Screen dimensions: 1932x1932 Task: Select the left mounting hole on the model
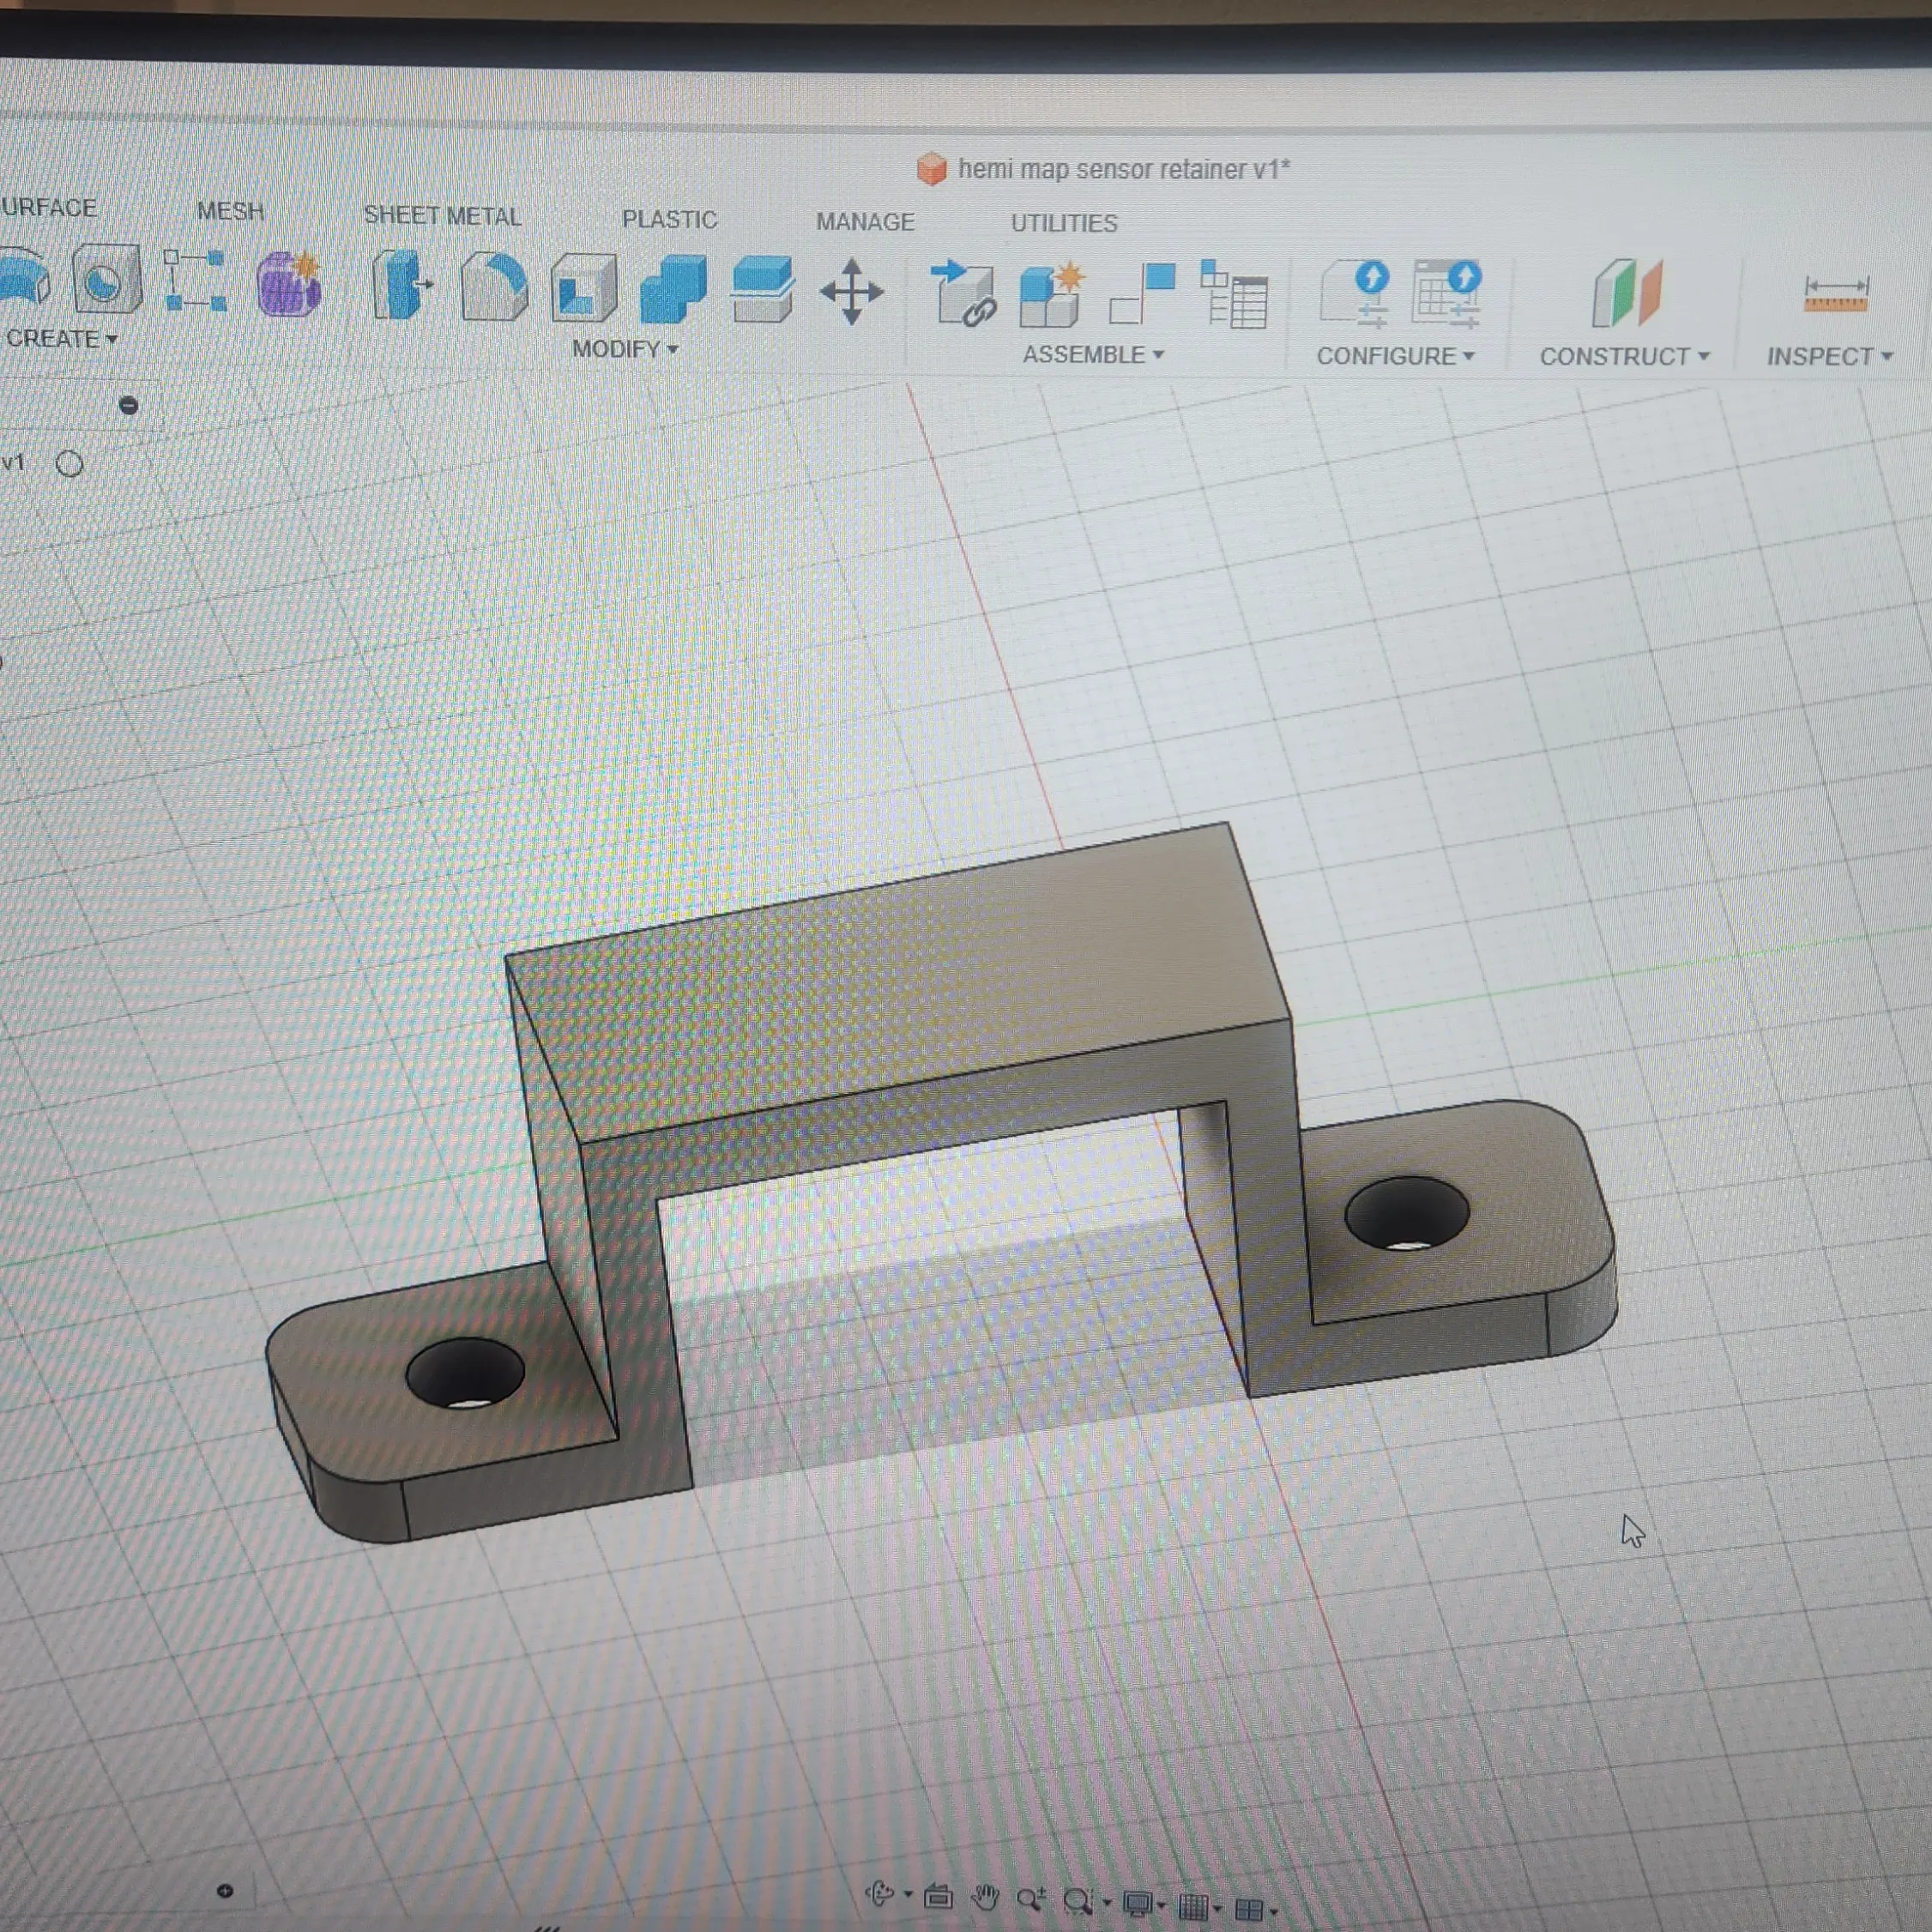click(x=465, y=1374)
